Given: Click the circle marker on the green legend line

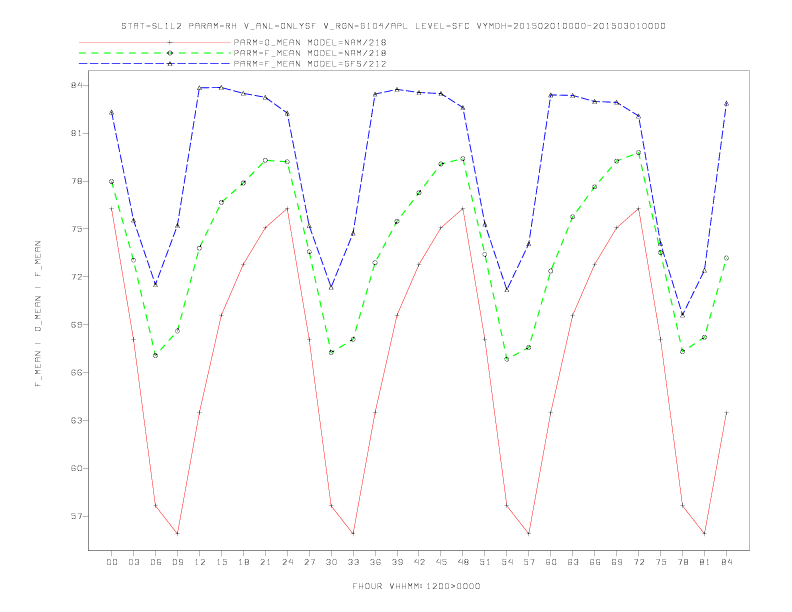Looking at the screenshot, I should coord(170,53).
